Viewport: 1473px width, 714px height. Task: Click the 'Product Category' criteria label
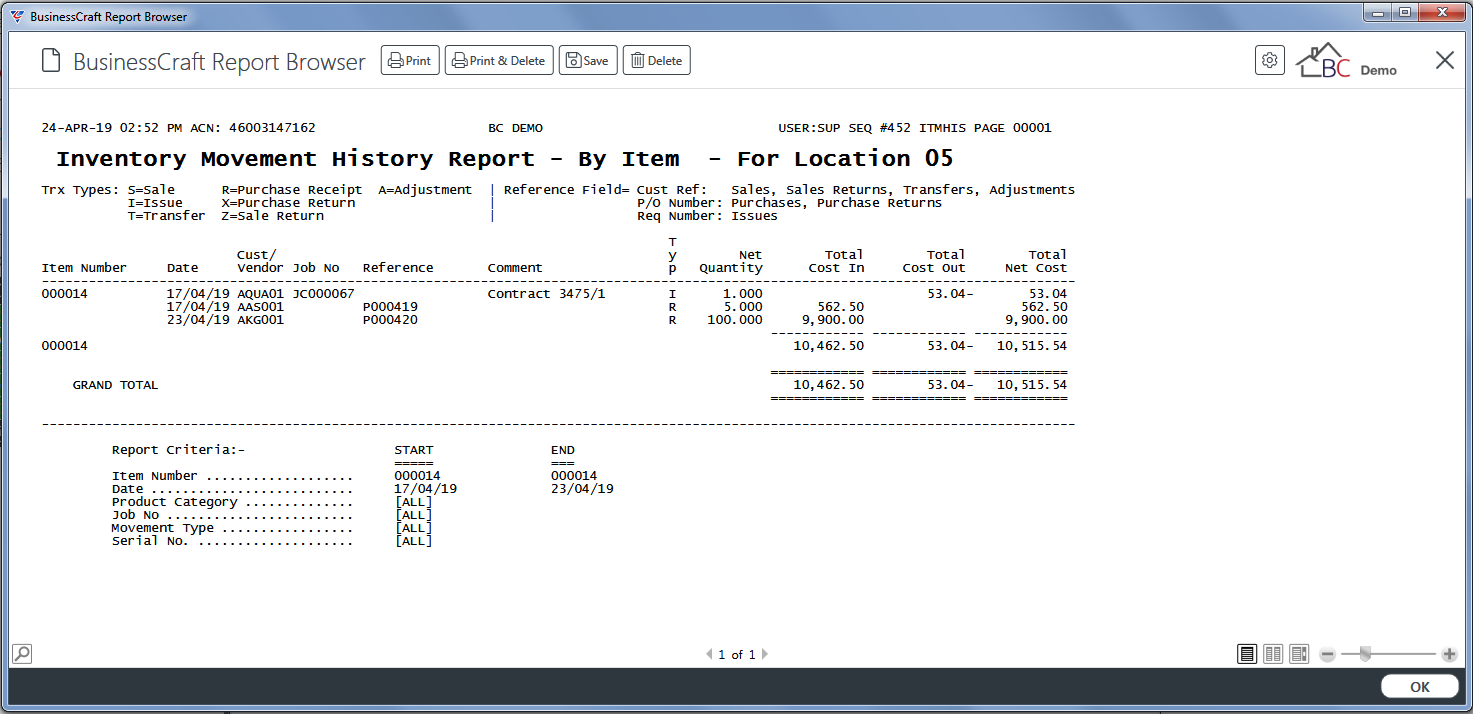pos(174,502)
